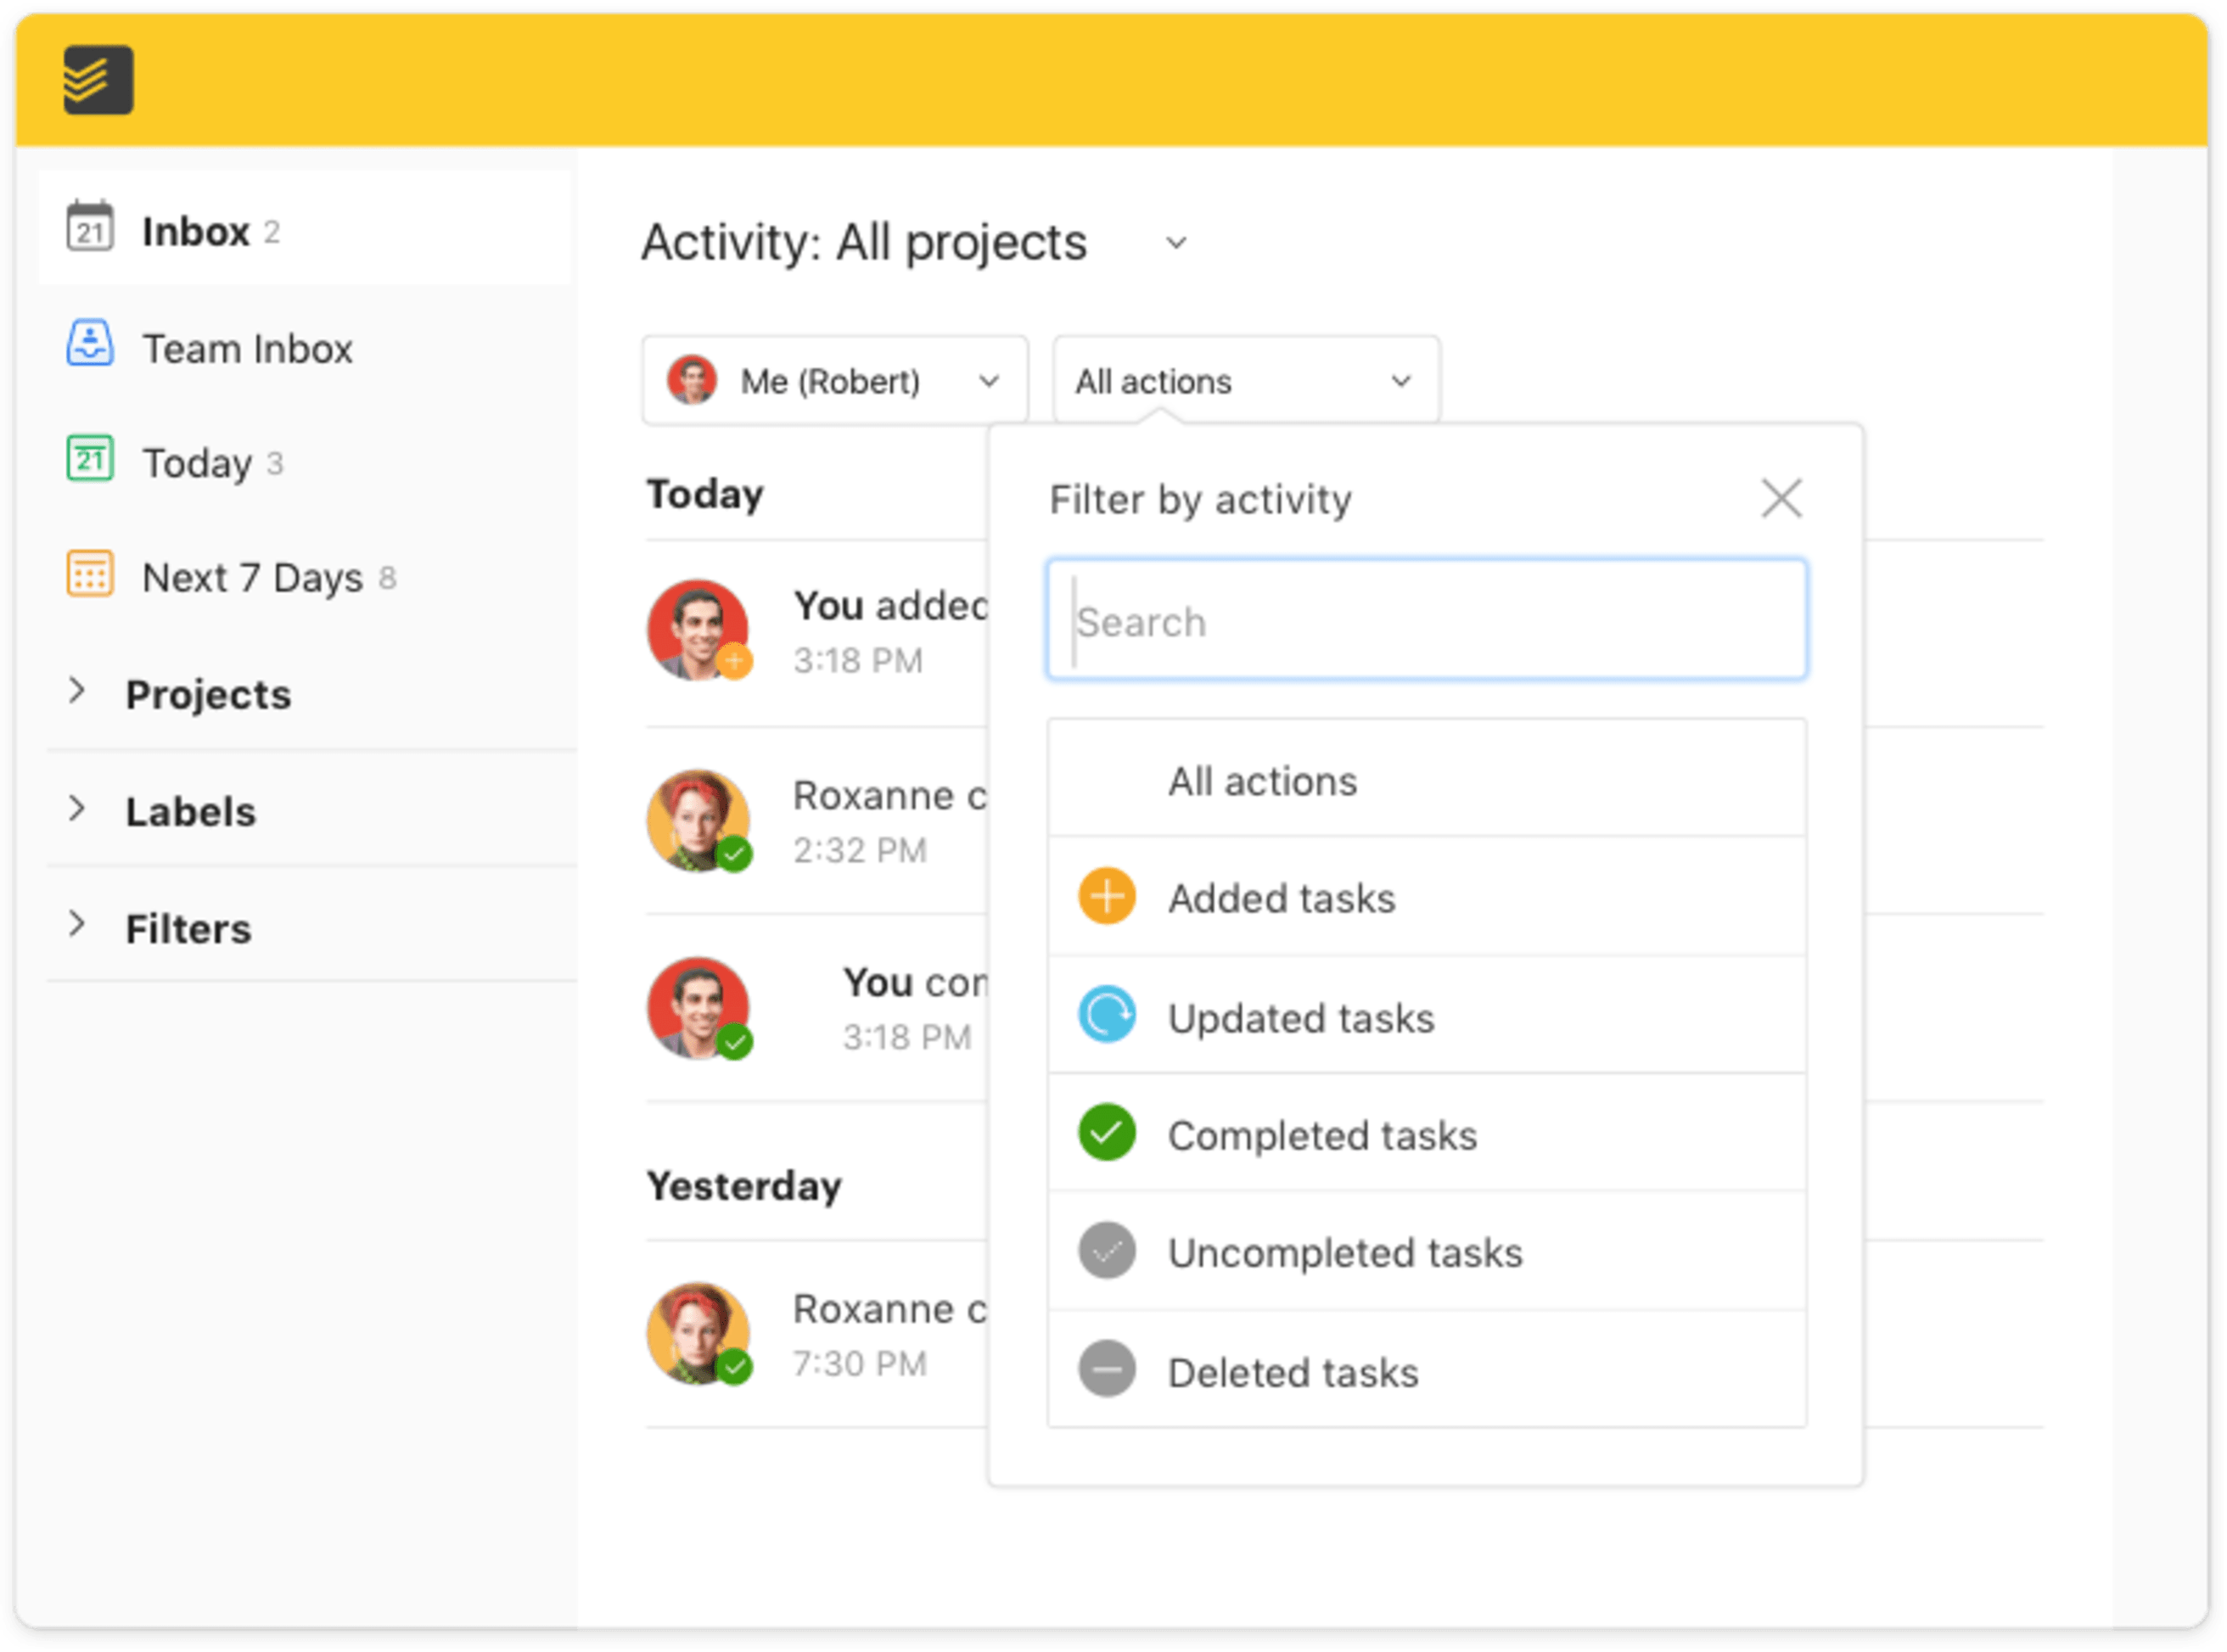Expand the Projects section chevron

click(x=76, y=690)
